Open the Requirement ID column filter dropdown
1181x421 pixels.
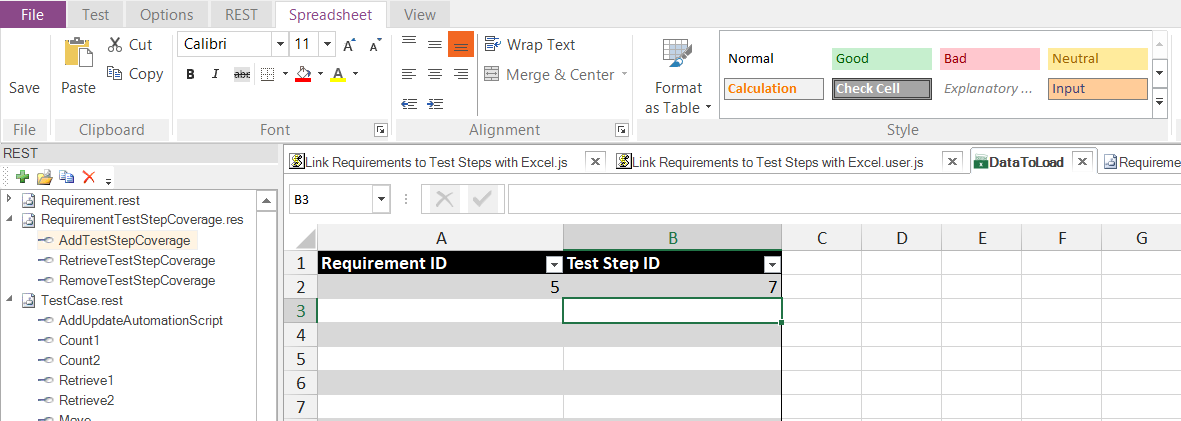(x=554, y=264)
